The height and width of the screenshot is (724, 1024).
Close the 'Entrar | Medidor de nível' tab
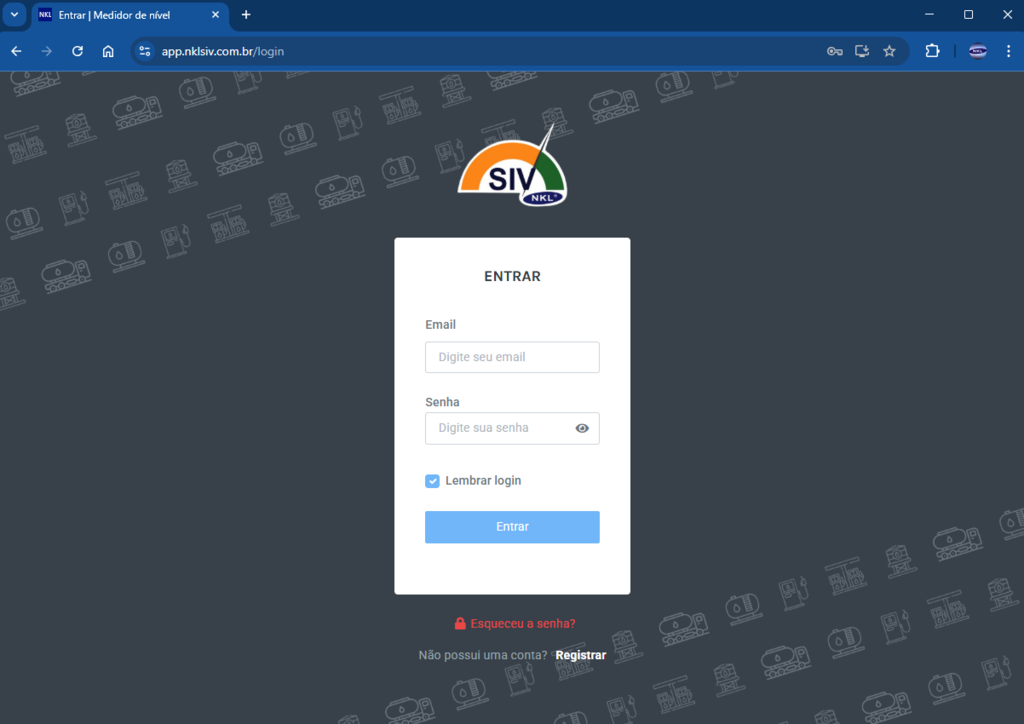click(216, 14)
